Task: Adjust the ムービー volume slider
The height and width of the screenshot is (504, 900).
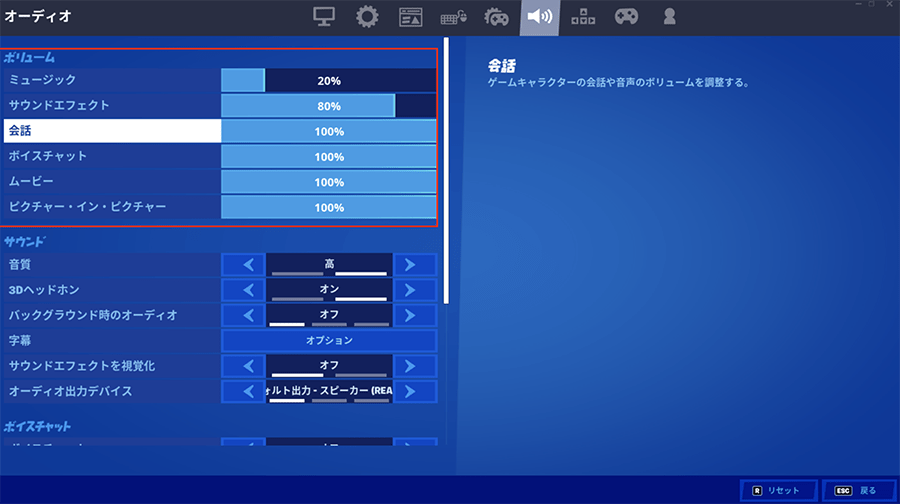Action: (x=329, y=182)
